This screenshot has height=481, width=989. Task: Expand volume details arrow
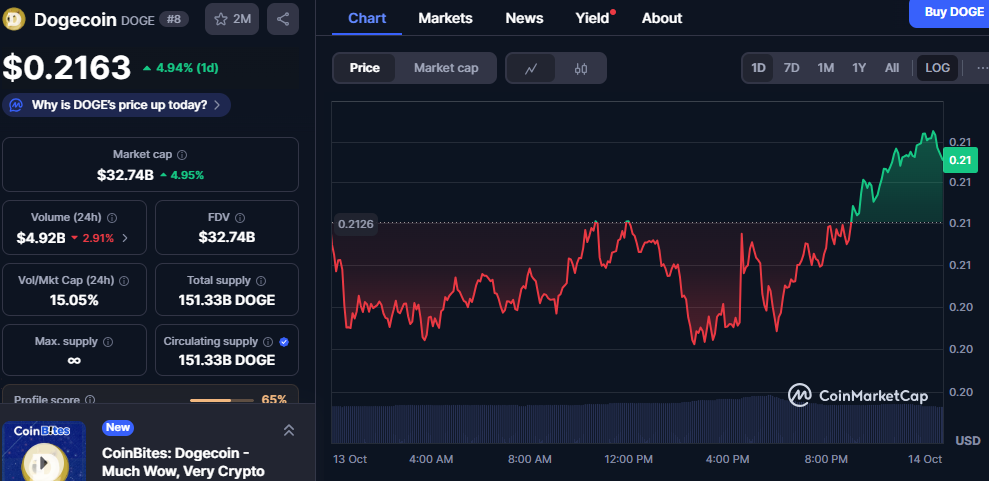tap(125, 238)
